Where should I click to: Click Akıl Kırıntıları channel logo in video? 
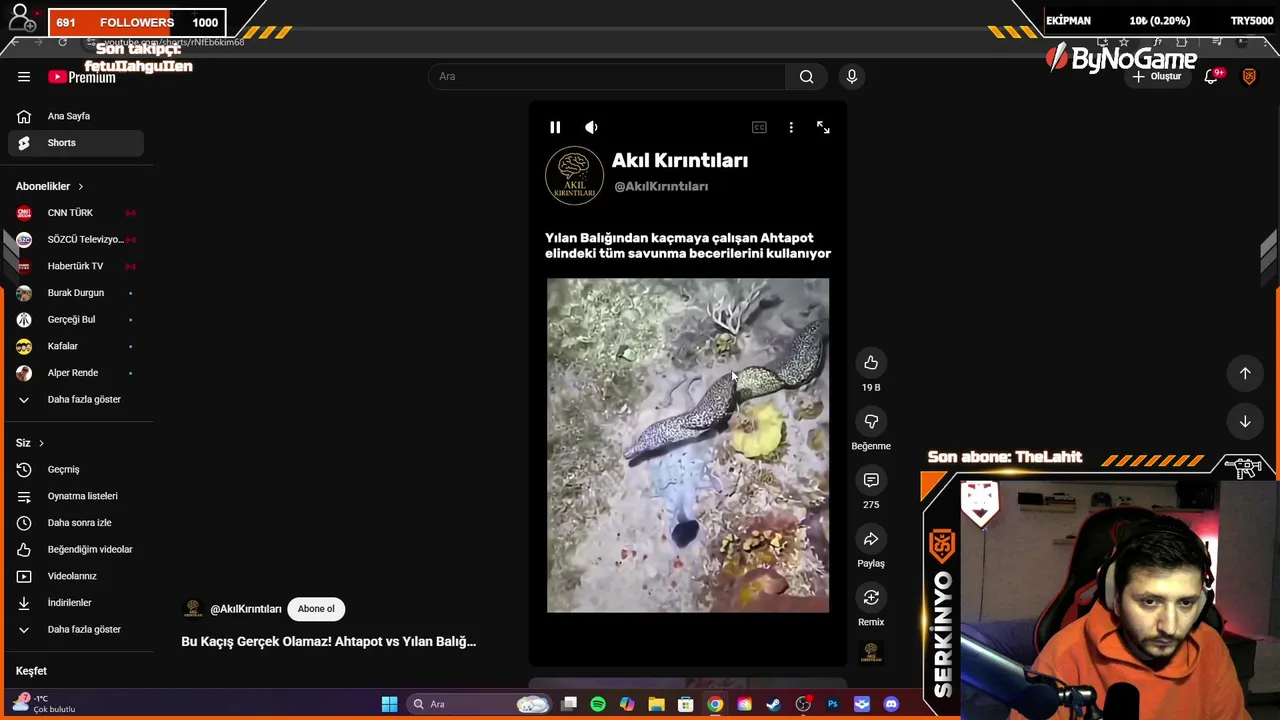pyautogui.click(x=574, y=176)
